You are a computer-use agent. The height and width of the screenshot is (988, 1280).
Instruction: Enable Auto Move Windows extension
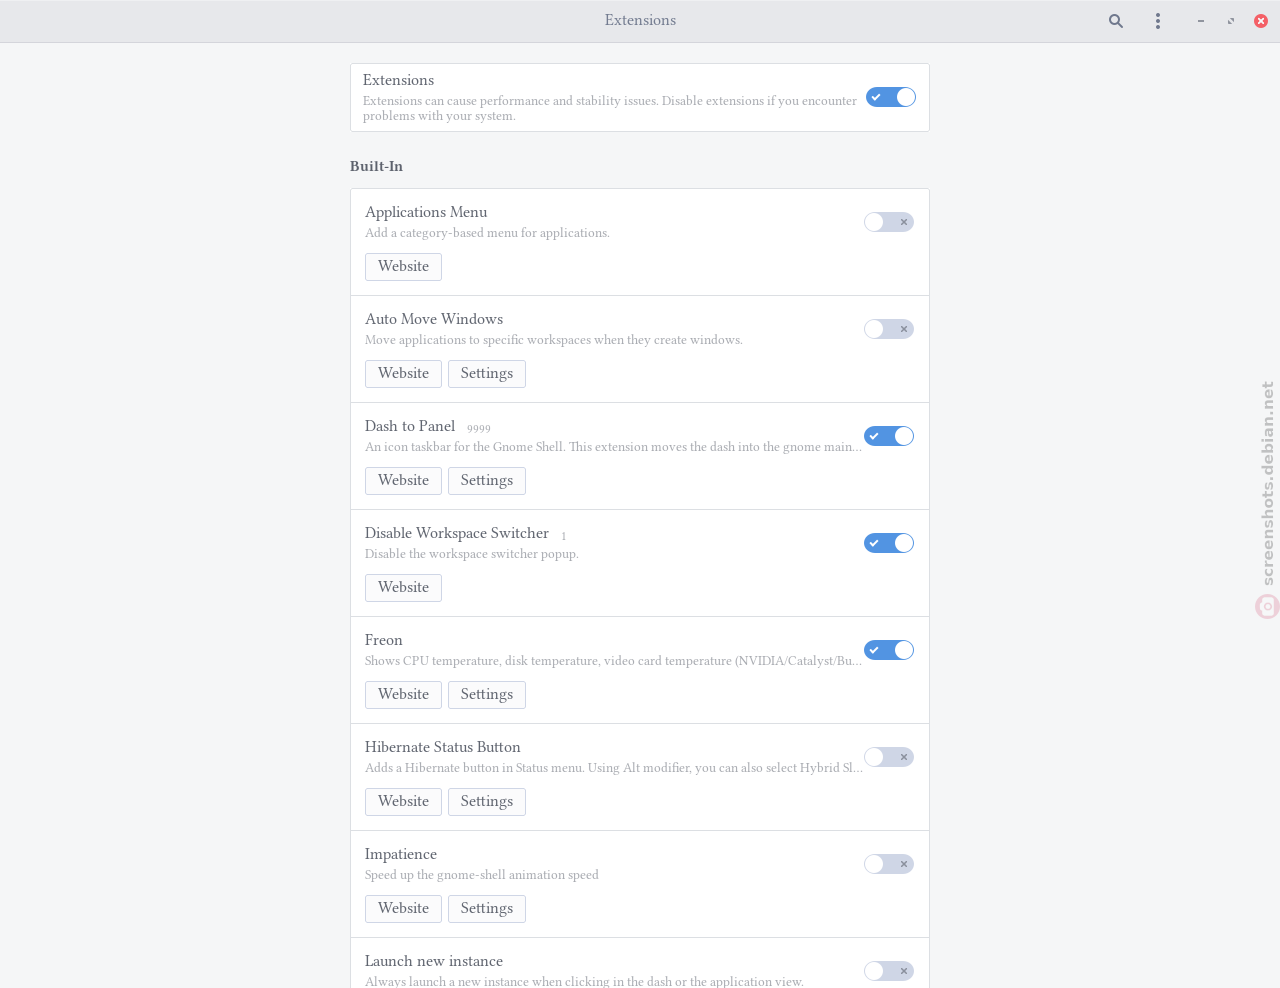(x=889, y=329)
